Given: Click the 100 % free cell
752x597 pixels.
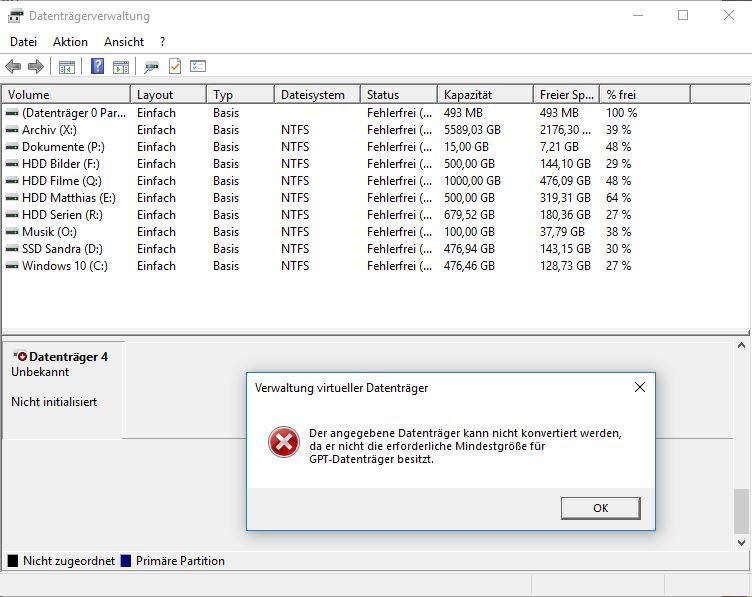Looking at the screenshot, I should 621,113.
